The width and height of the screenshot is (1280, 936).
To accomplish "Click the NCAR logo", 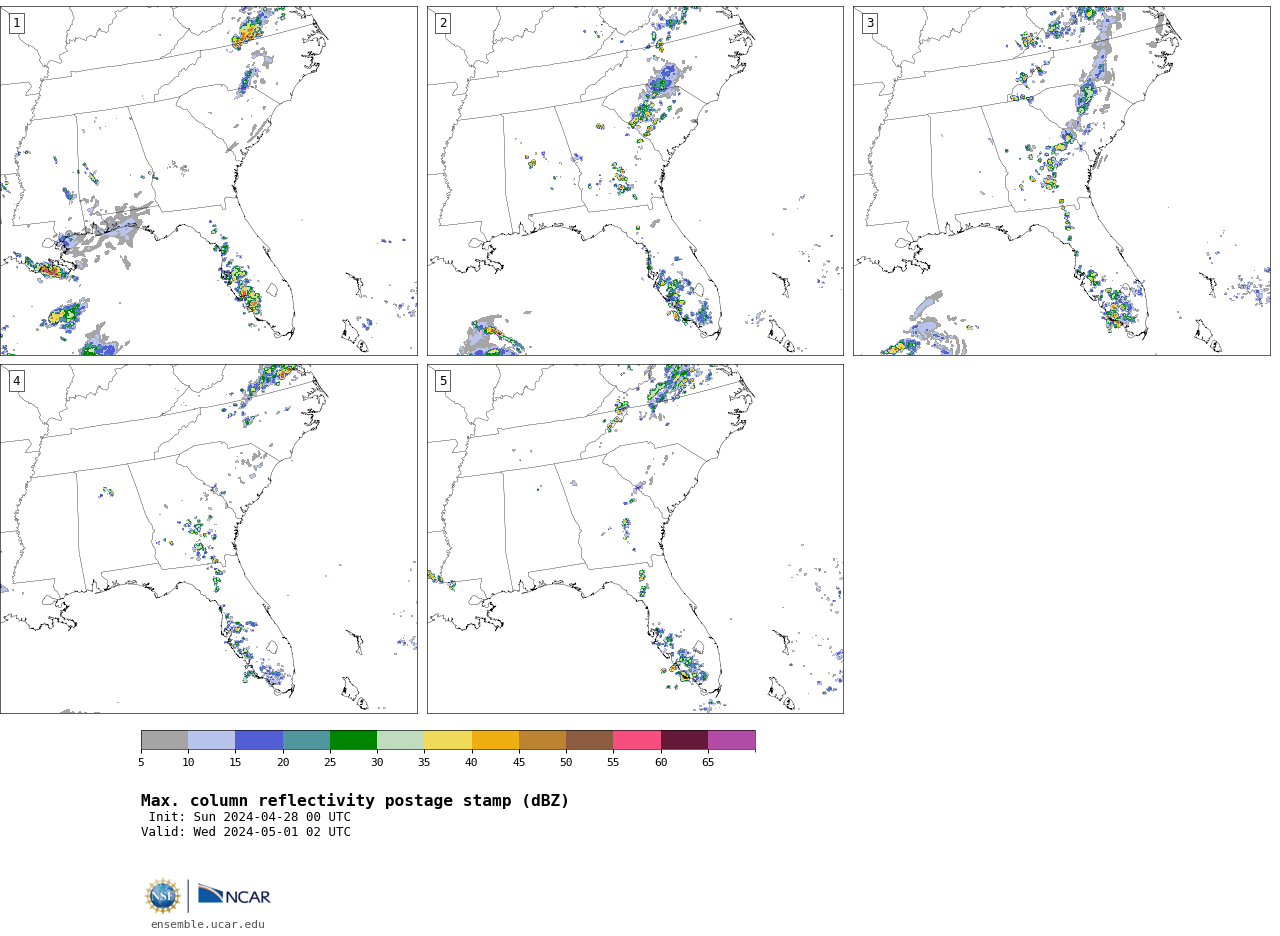I will pyautogui.click(x=234, y=895).
